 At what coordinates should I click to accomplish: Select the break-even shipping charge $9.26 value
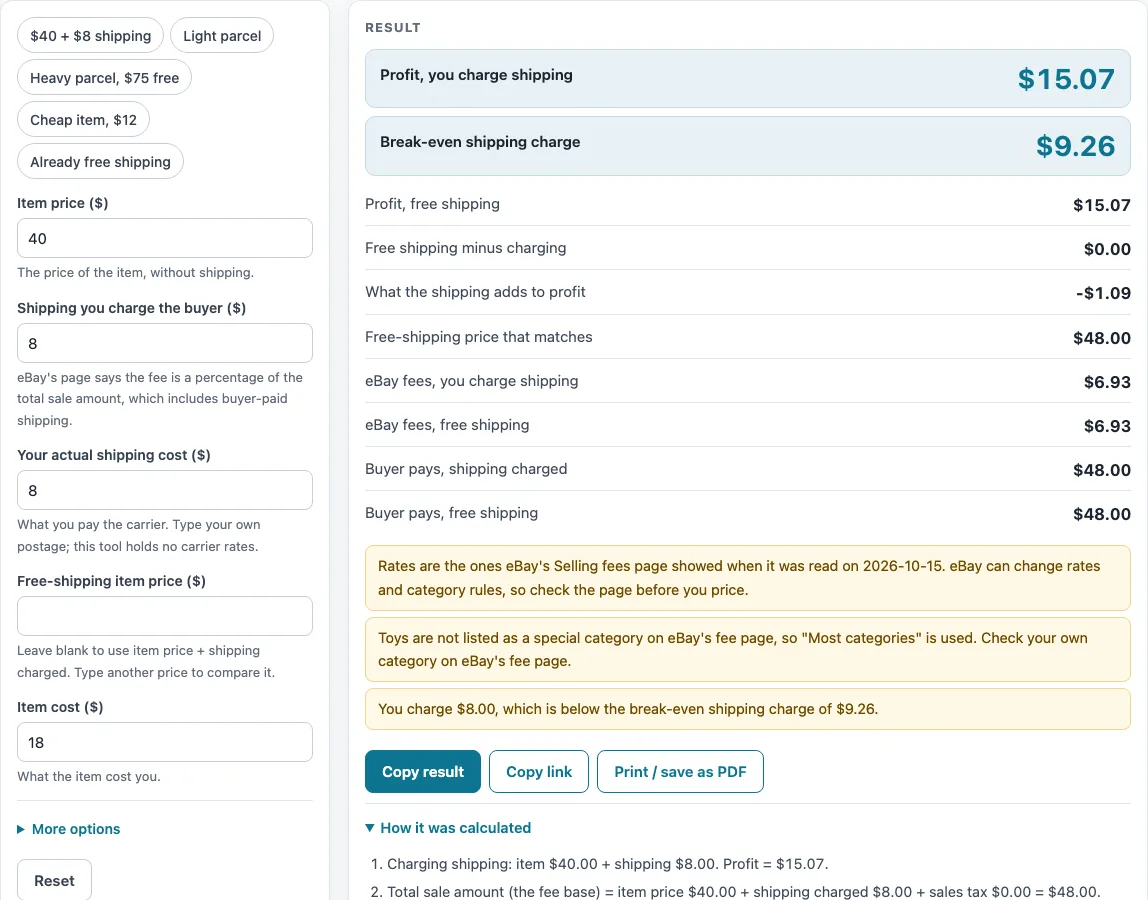coord(1076,146)
